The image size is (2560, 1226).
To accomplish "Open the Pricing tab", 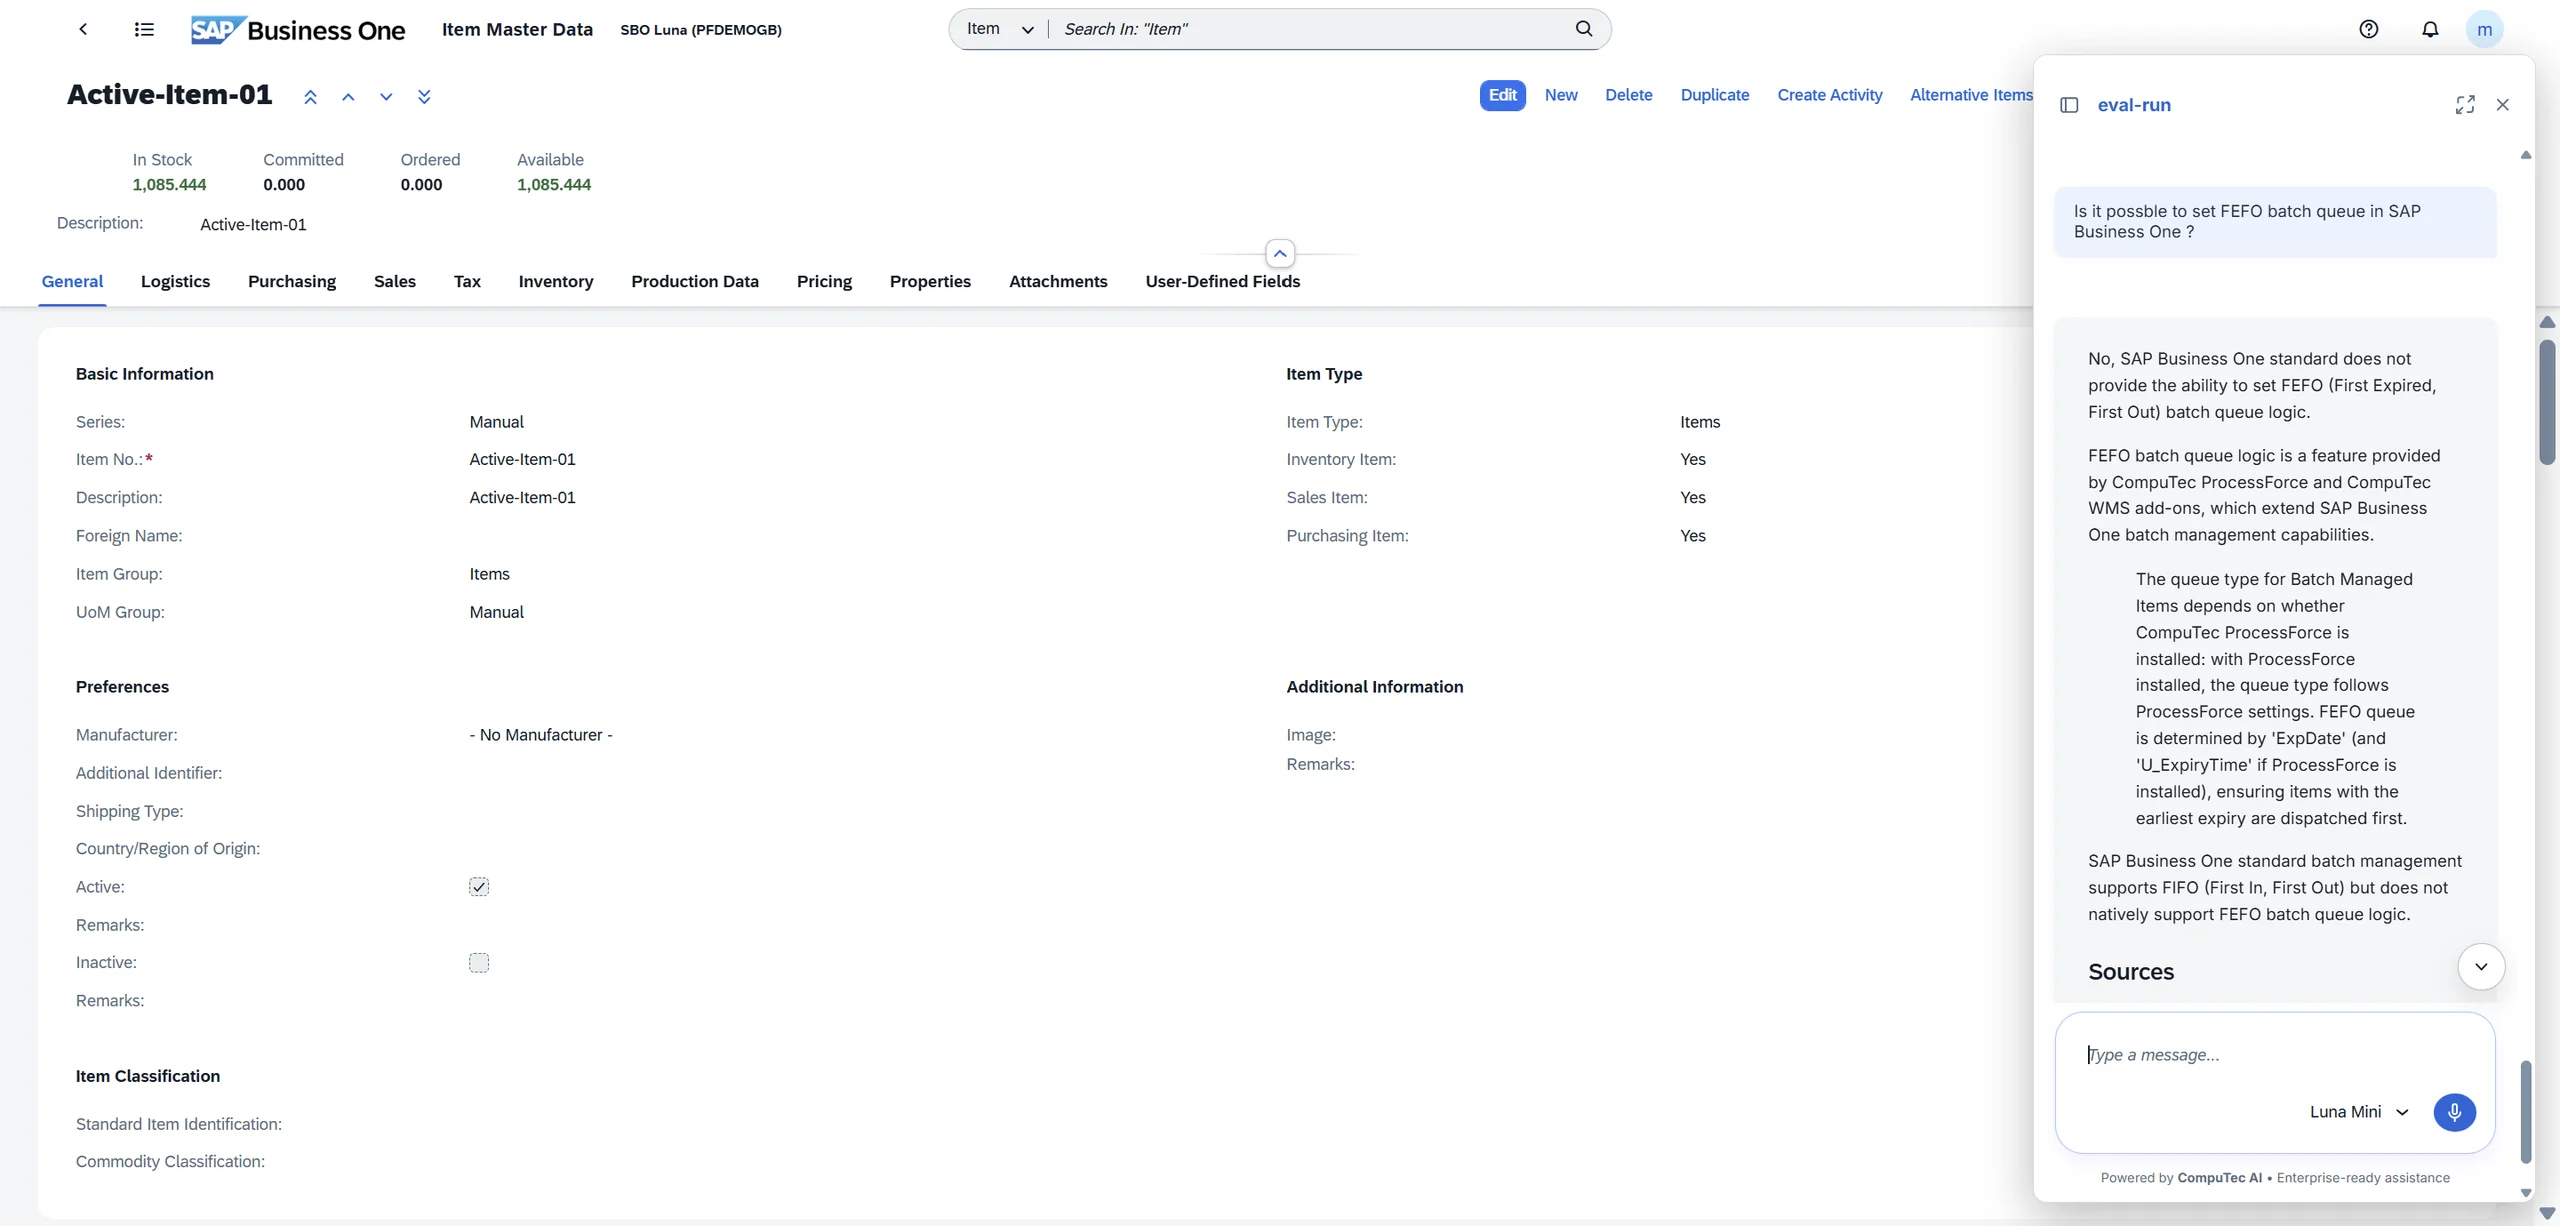I will pyautogui.click(x=824, y=282).
